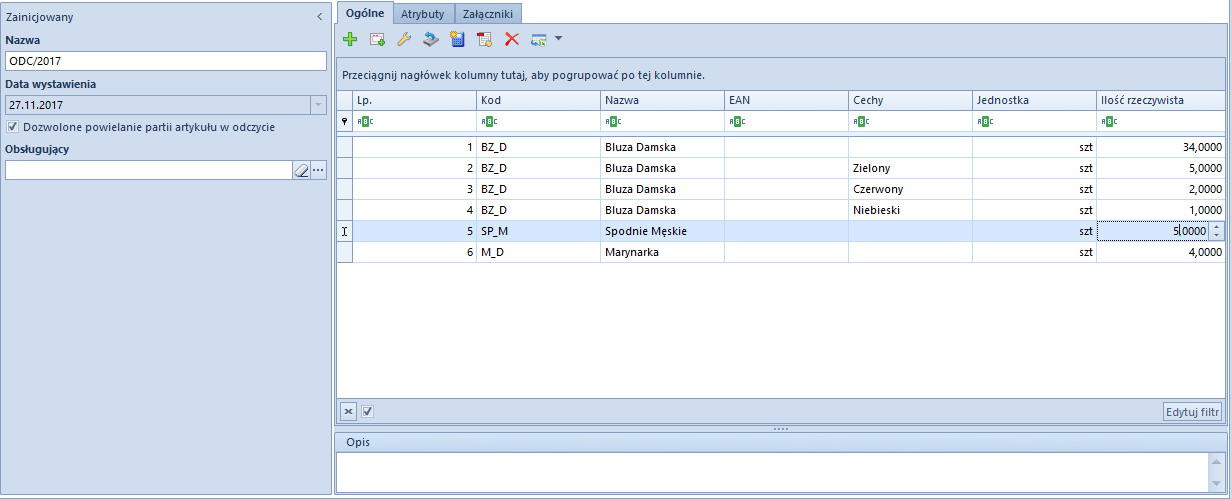
Task: Click the filter cell under Cechy column
Action: click(x=910, y=121)
